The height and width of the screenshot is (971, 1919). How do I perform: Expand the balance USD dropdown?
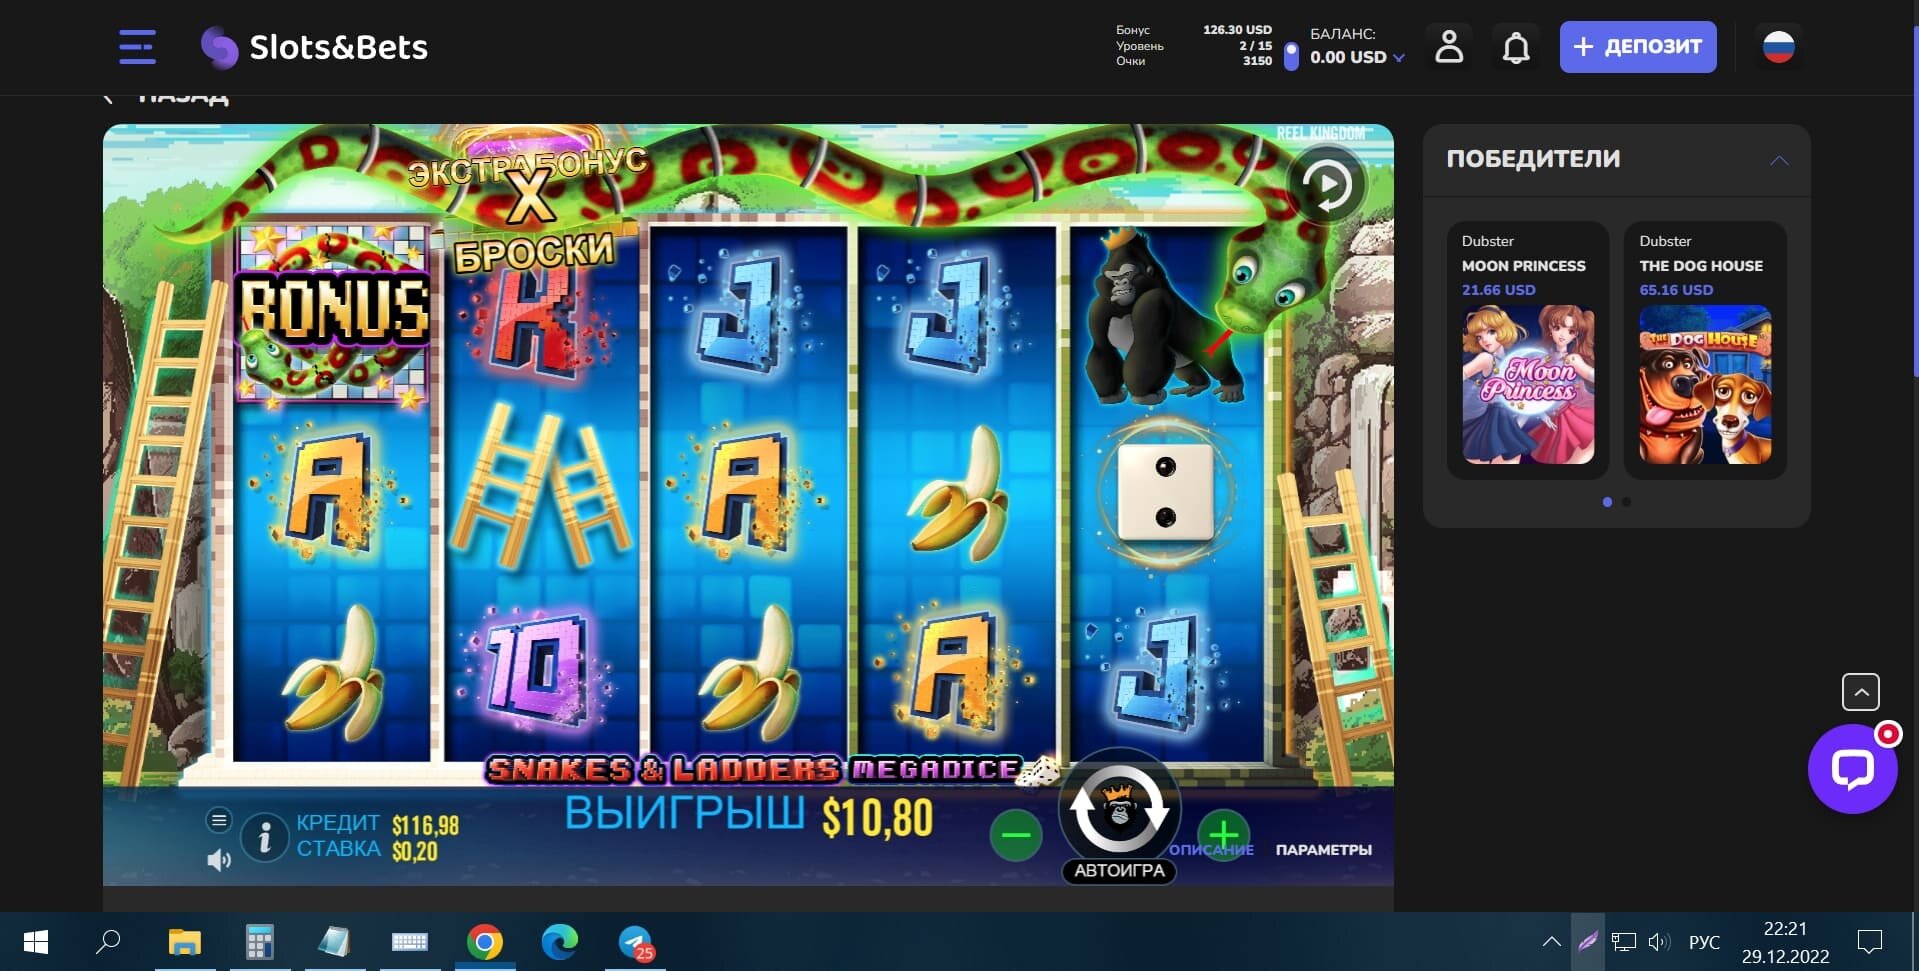click(x=1399, y=58)
